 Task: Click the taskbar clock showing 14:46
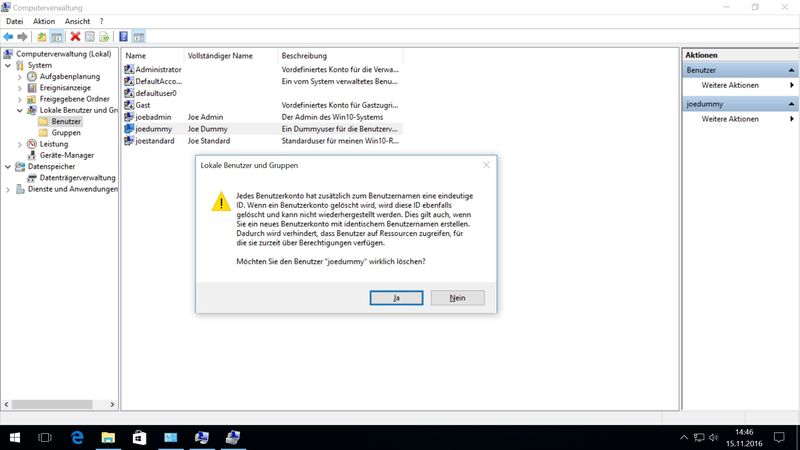tap(744, 438)
